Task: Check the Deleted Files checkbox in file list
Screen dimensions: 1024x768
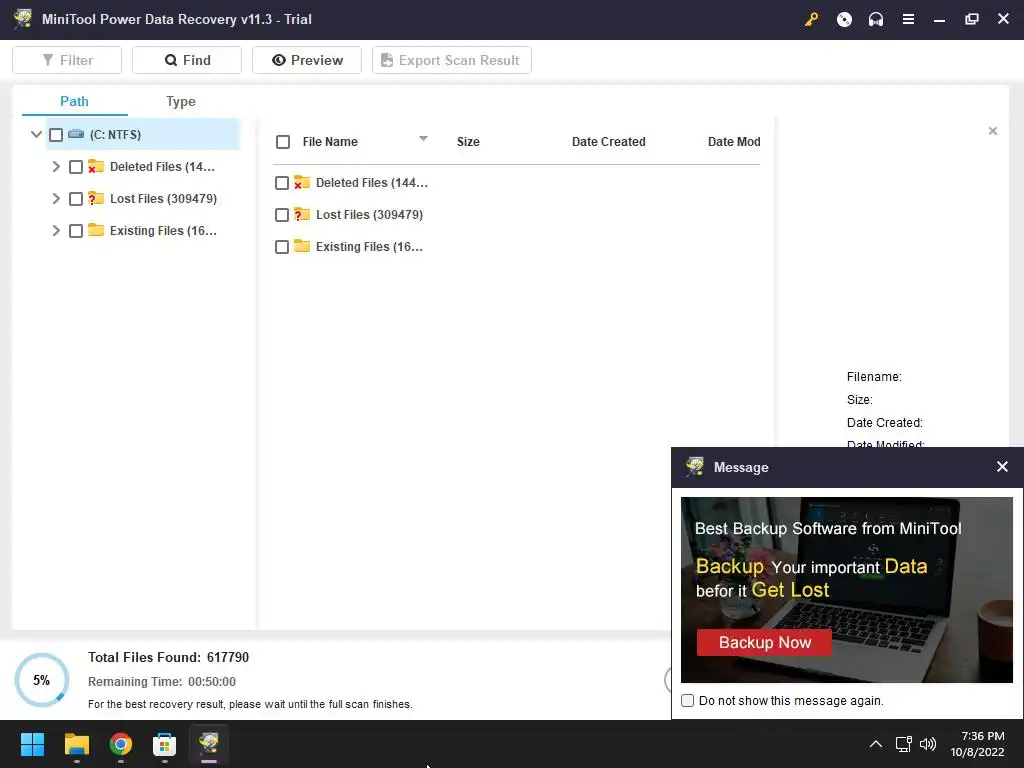Action: click(281, 183)
